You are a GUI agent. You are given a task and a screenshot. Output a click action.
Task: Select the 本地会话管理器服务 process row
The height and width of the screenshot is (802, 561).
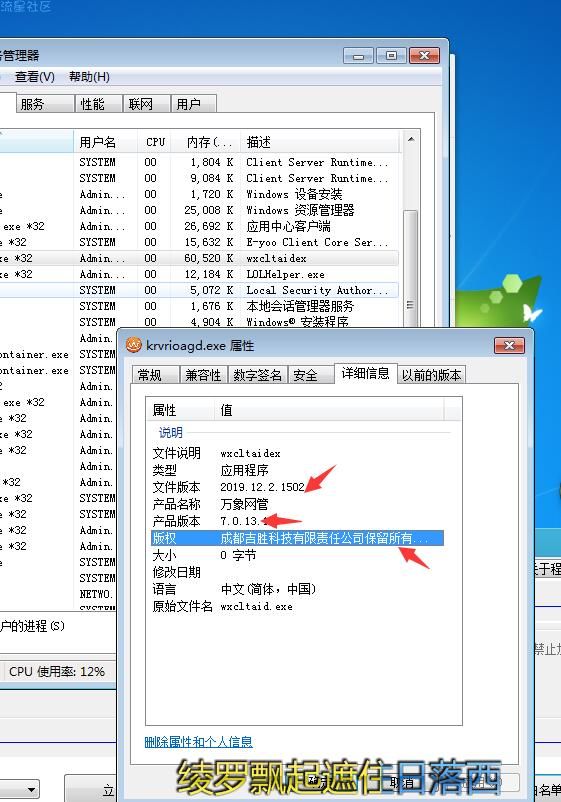click(199, 306)
